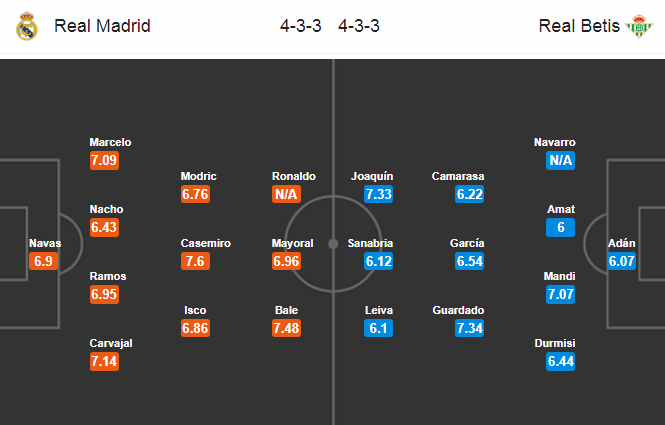Select Marcelo's 7.09 rating badge
The image size is (665, 425).
[x=104, y=160]
